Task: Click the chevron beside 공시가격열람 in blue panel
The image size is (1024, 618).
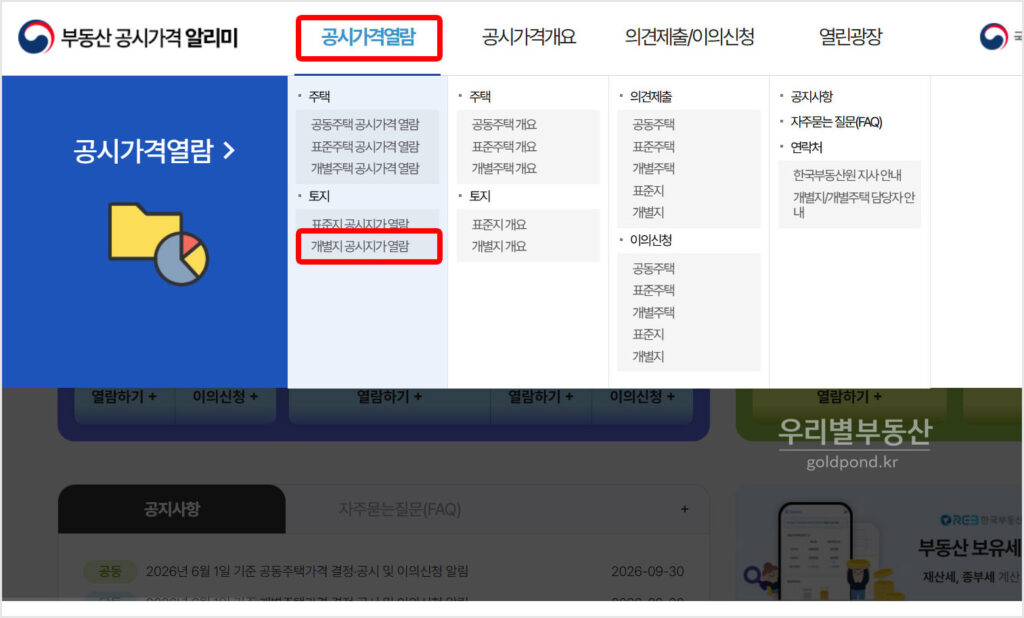Action: tap(229, 151)
